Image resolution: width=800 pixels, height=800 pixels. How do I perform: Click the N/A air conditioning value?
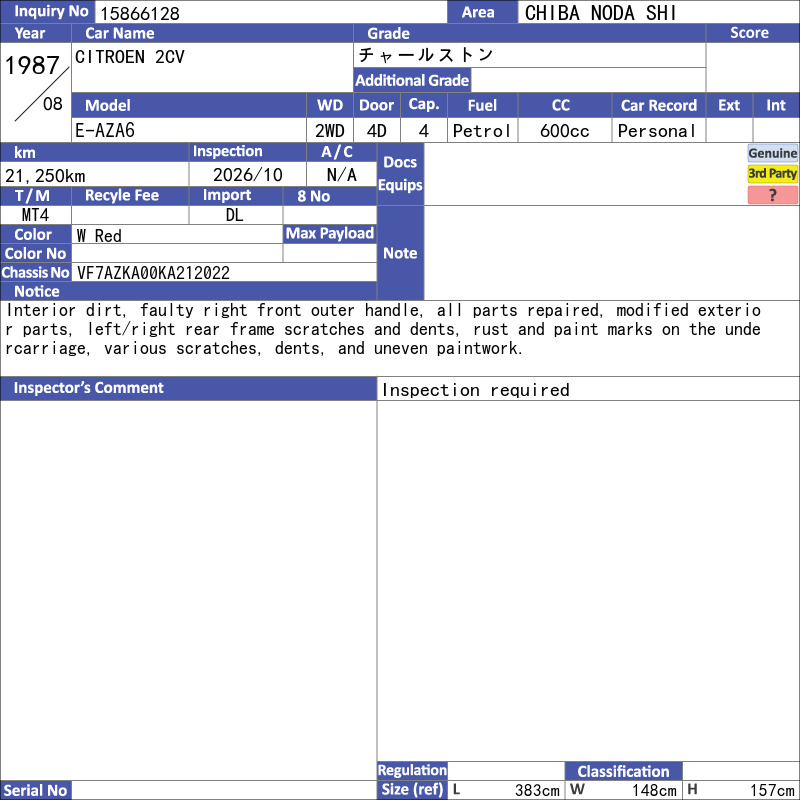341,175
